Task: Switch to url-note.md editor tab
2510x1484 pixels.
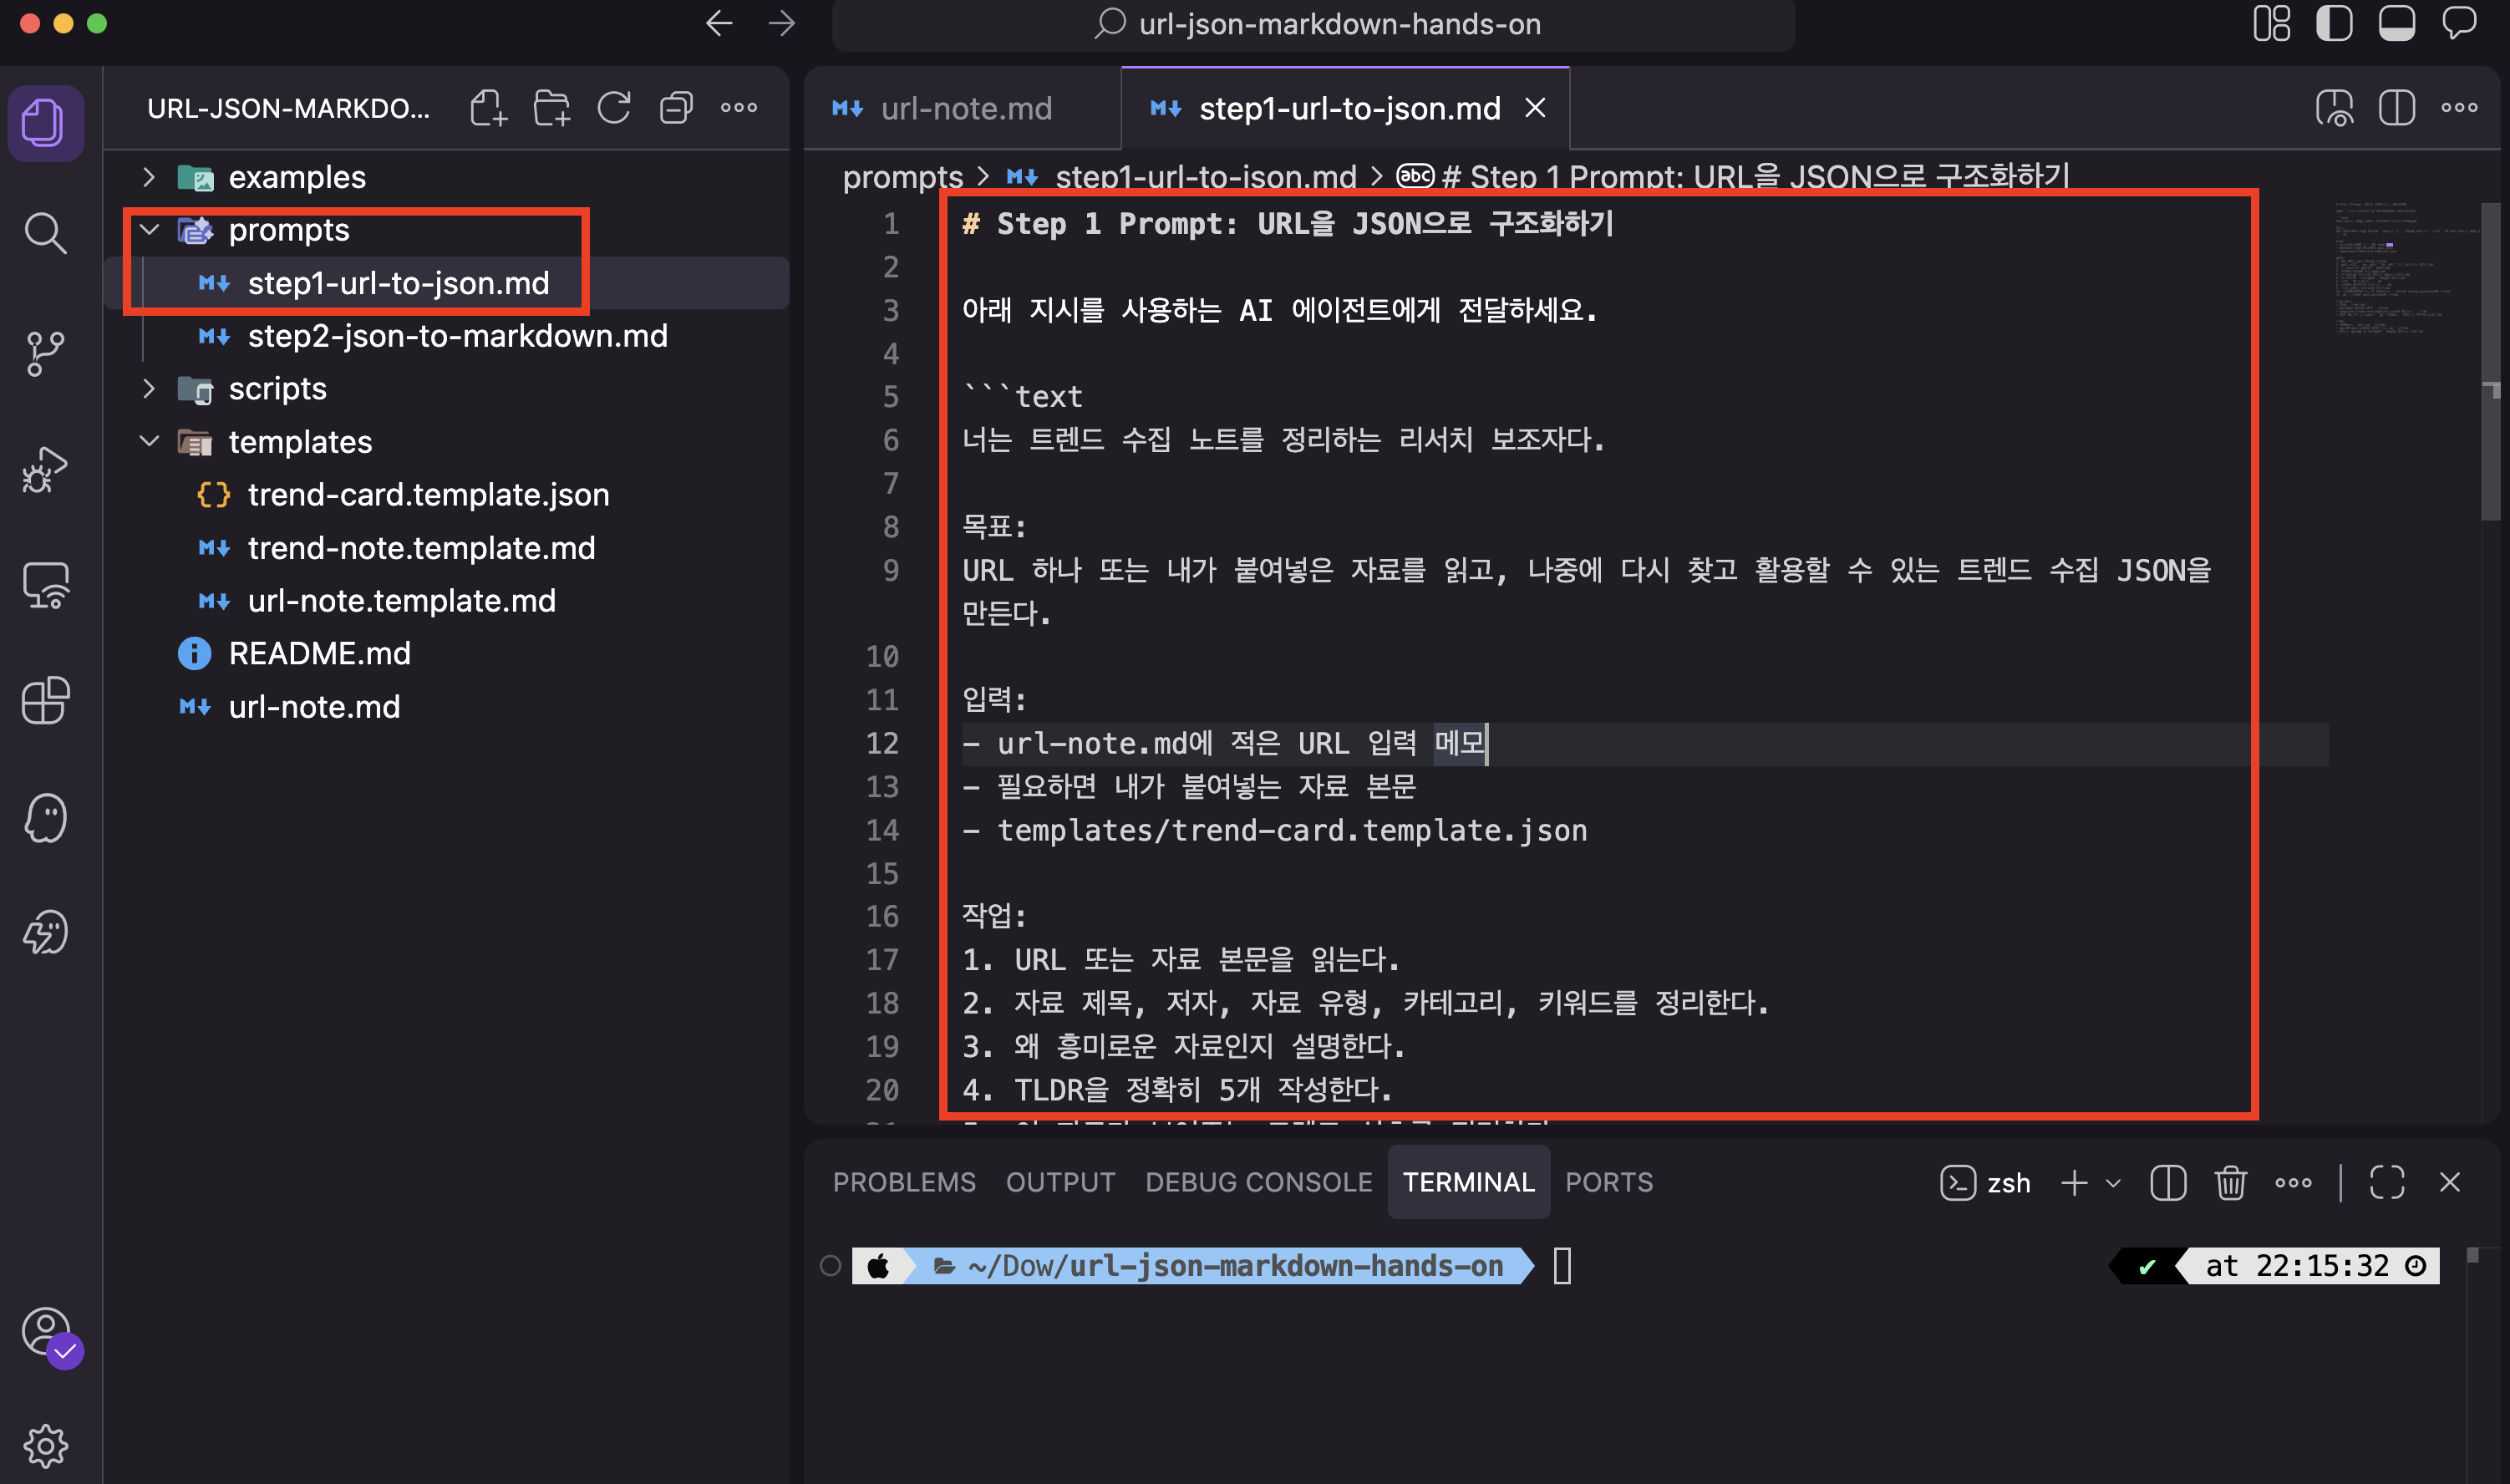Action: (x=962, y=108)
